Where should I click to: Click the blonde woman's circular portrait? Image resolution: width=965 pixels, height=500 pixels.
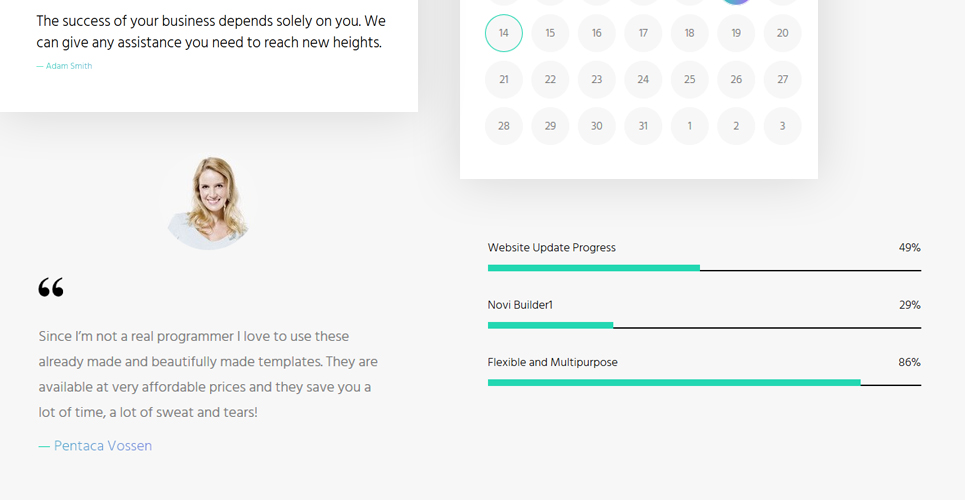pos(208,203)
